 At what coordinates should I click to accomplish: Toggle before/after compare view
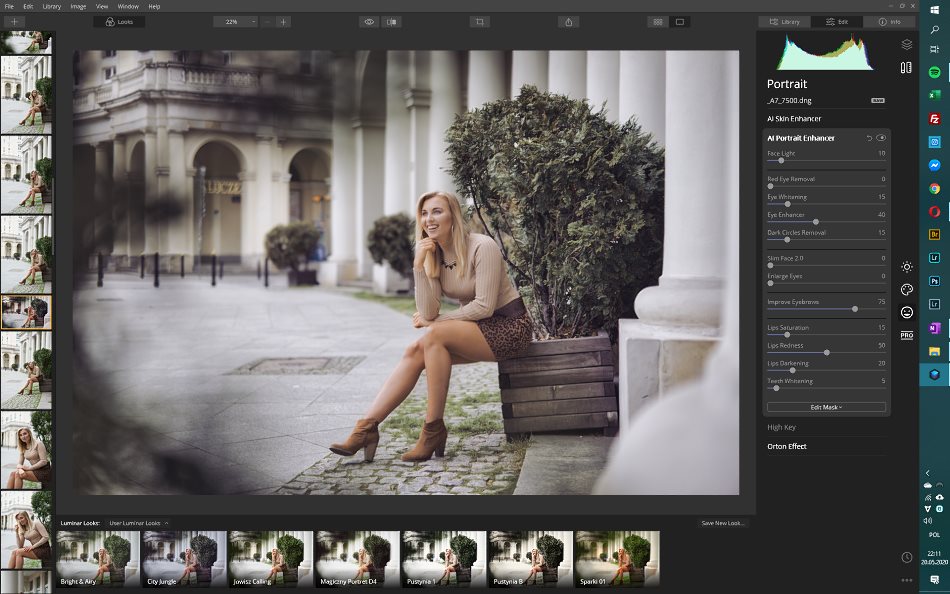pyautogui.click(x=391, y=22)
